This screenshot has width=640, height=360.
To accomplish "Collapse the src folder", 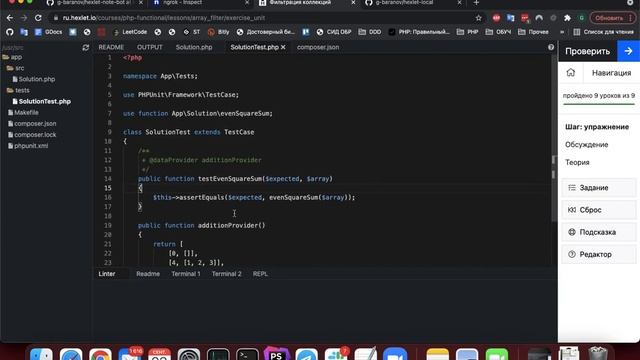I will pos(16,68).
